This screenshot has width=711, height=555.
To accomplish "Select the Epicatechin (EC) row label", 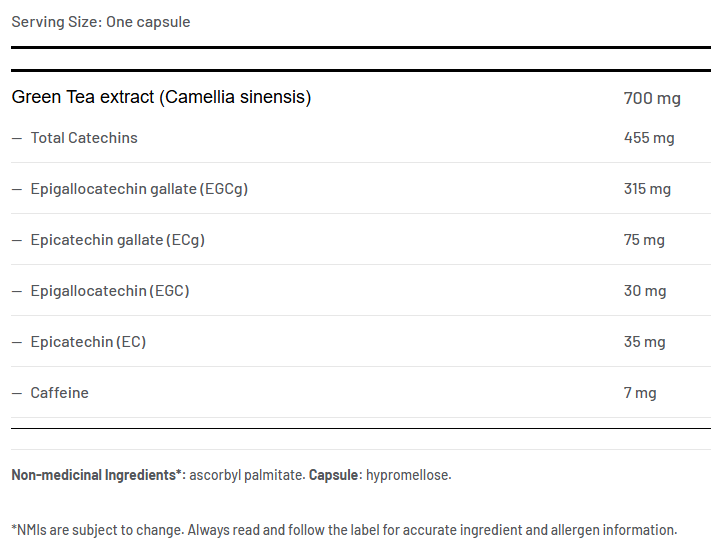I will coord(88,342).
